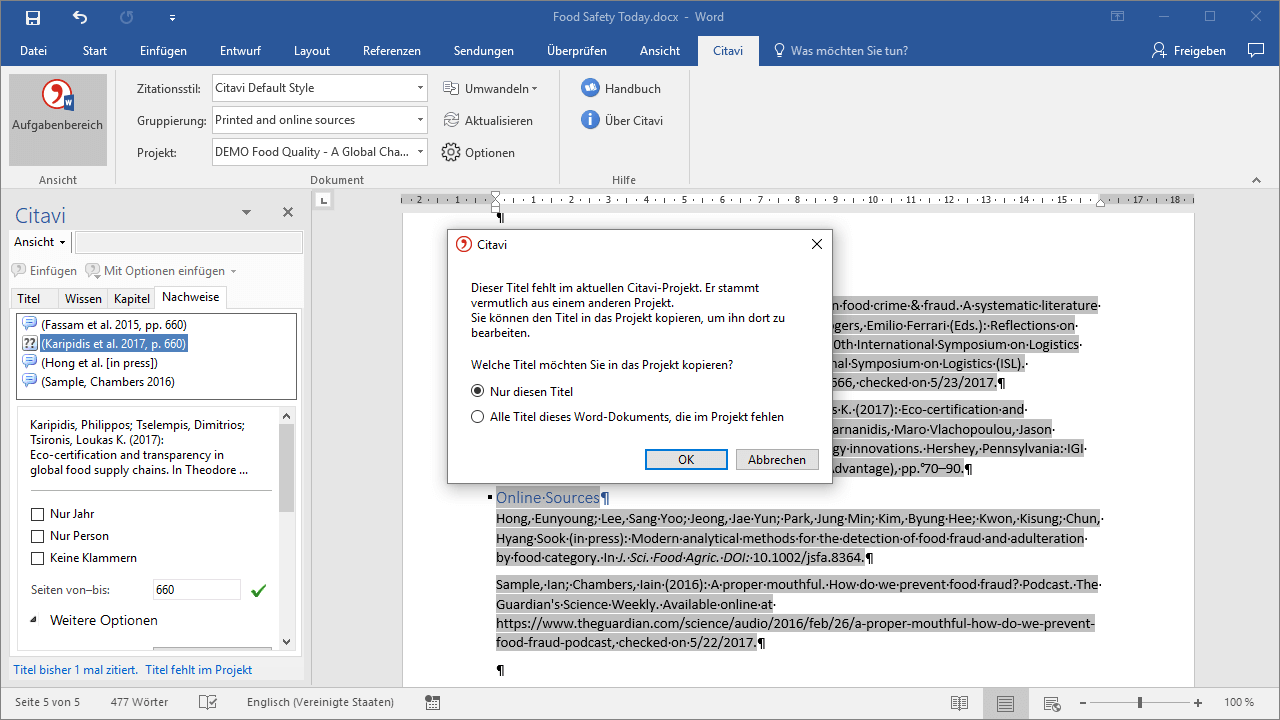Click the Aktualisieren refresh icon
Viewport: 1280px width, 720px height.
click(451, 120)
